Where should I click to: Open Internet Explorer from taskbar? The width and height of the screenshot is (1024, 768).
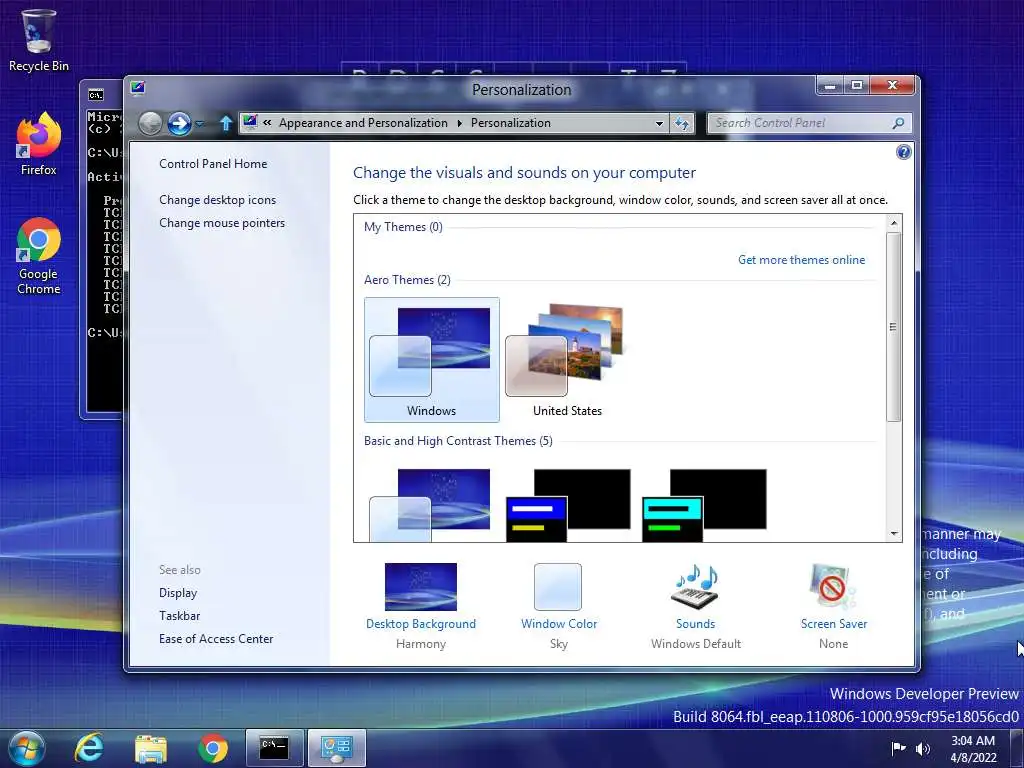pyautogui.click(x=89, y=748)
